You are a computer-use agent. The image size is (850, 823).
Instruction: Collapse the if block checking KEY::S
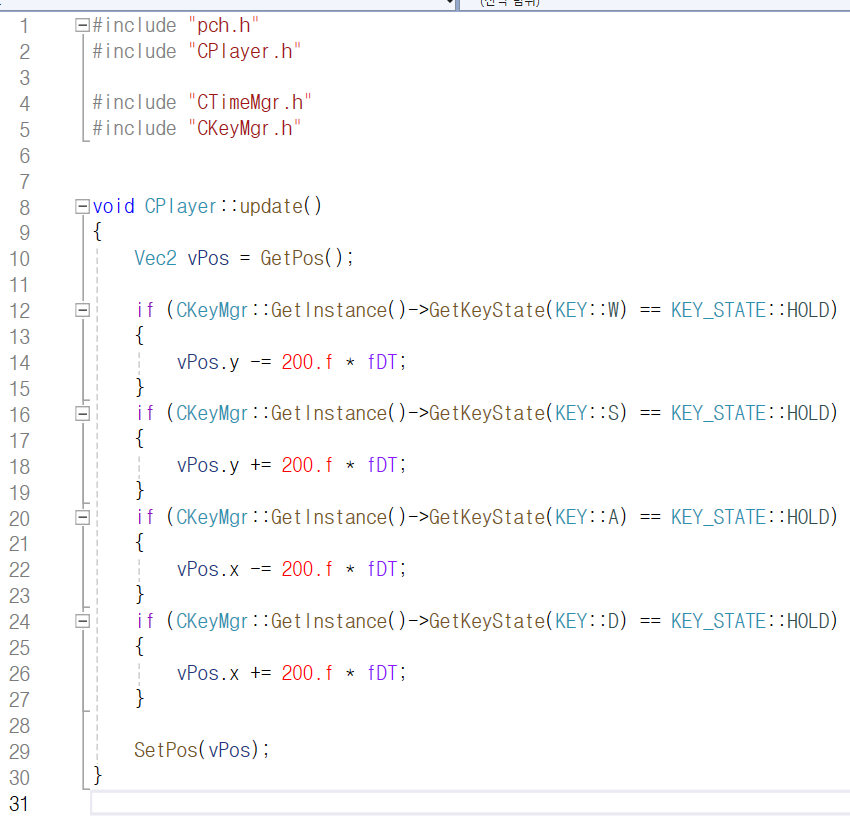(x=84, y=414)
